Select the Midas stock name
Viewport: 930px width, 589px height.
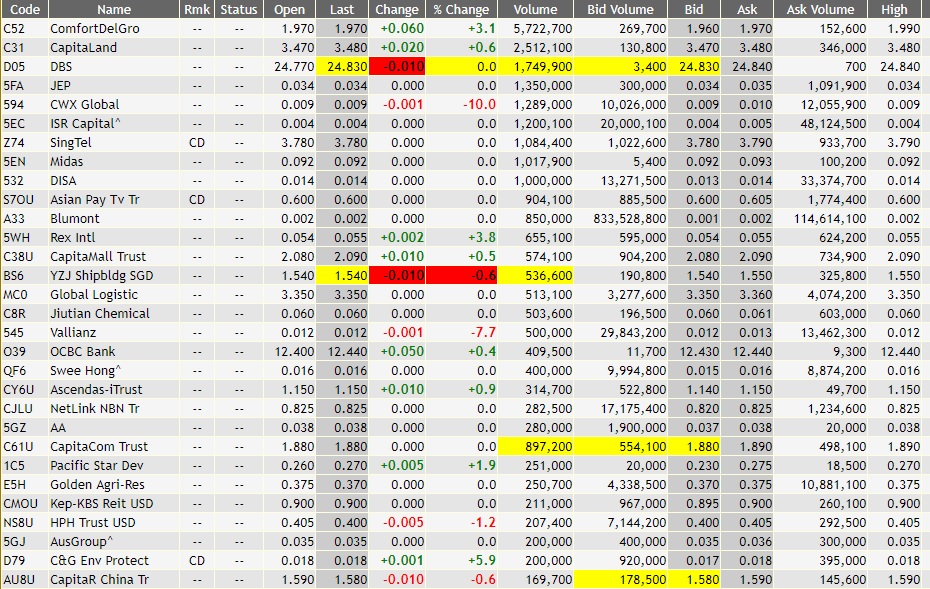[x=66, y=161]
